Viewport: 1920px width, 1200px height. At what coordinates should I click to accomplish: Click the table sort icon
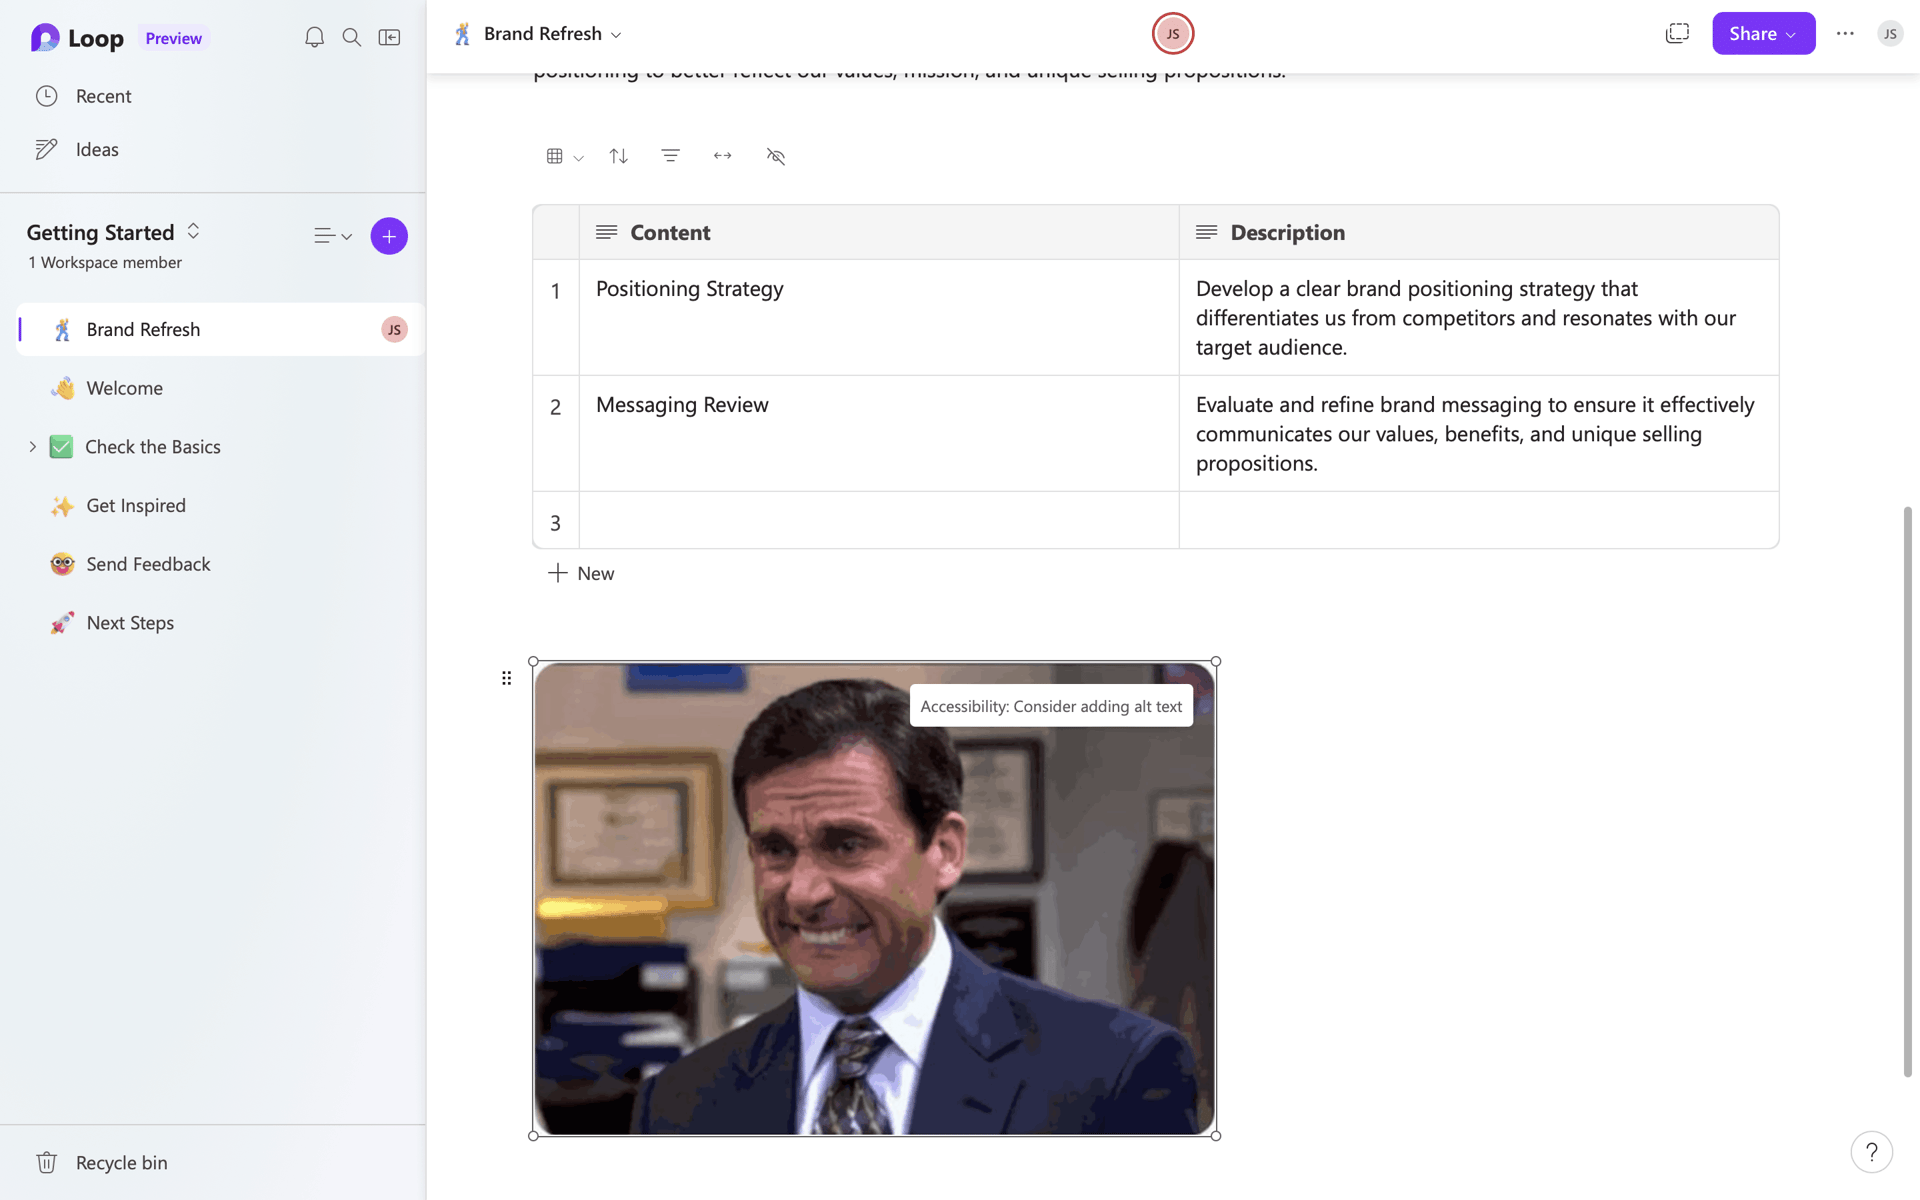(x=618, y=156)
